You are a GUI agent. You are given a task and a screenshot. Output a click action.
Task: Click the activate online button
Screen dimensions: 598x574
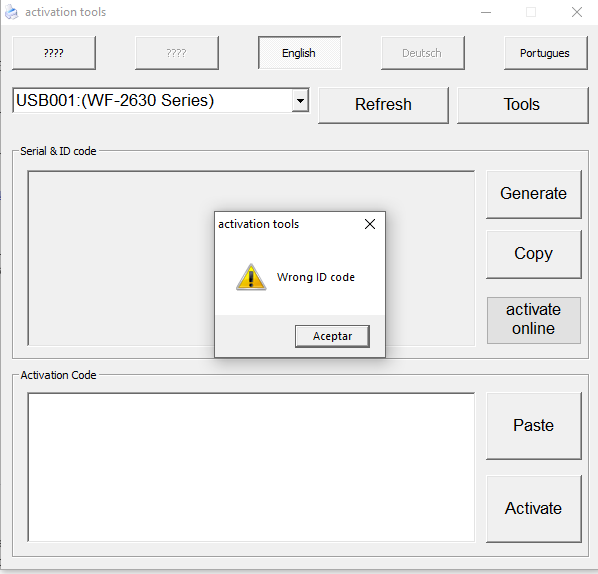(534, 320)
